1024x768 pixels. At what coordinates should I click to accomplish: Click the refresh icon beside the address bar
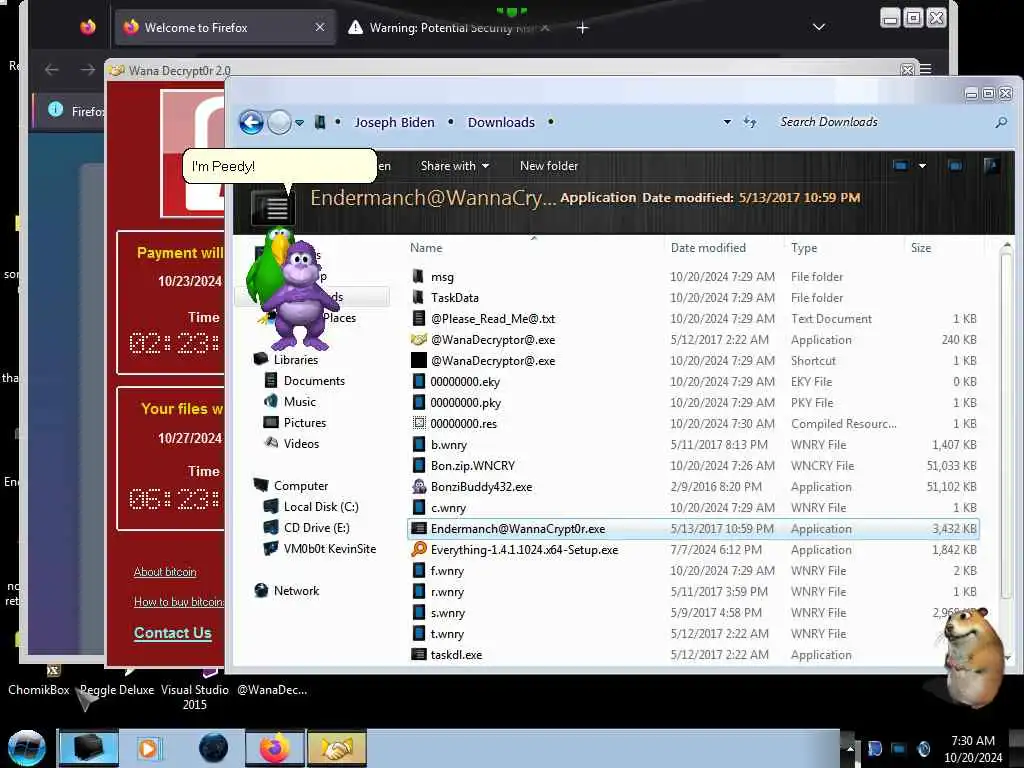pyautogui.click(x=750, y=122)
